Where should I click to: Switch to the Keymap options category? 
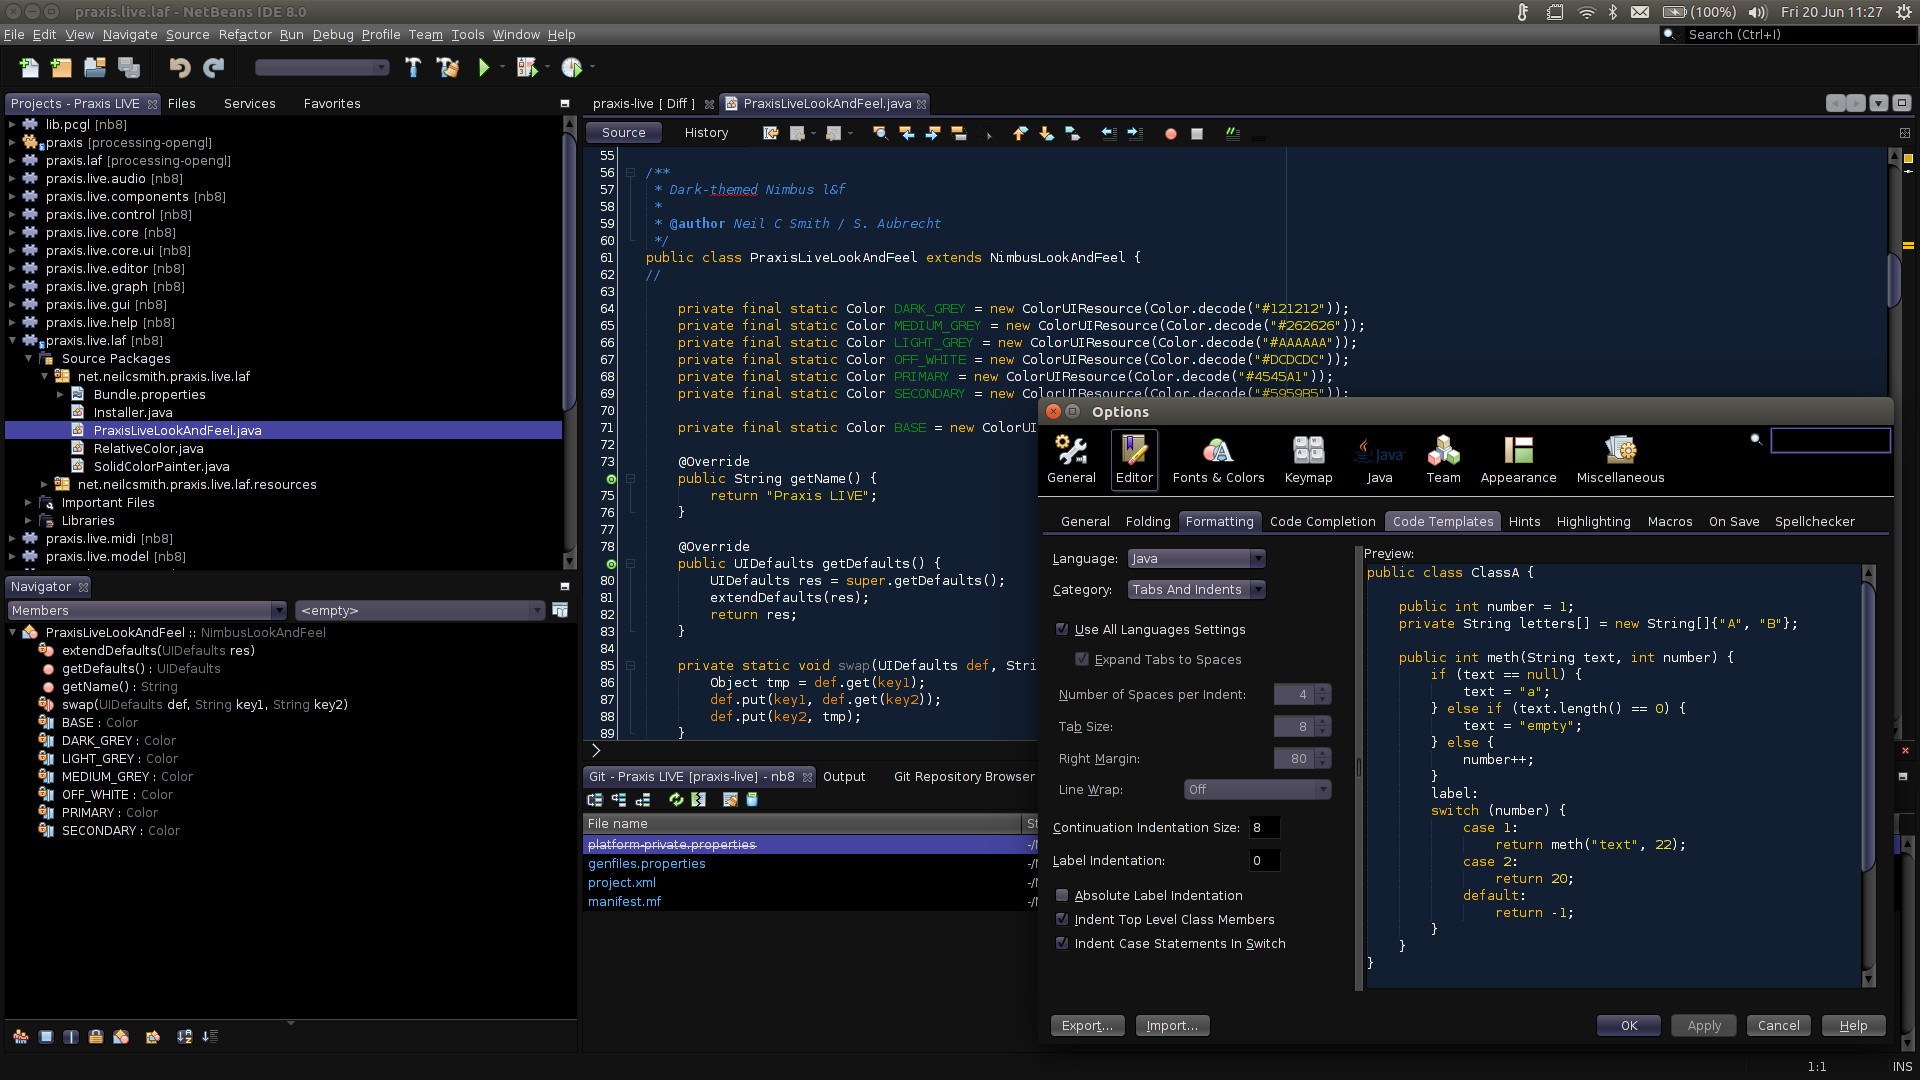pos(1307,459)
